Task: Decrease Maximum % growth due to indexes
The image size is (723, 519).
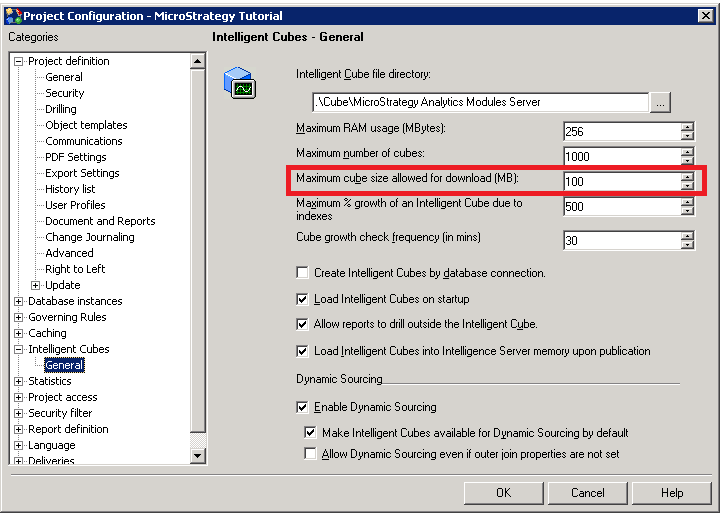Action: coord(687,211)
